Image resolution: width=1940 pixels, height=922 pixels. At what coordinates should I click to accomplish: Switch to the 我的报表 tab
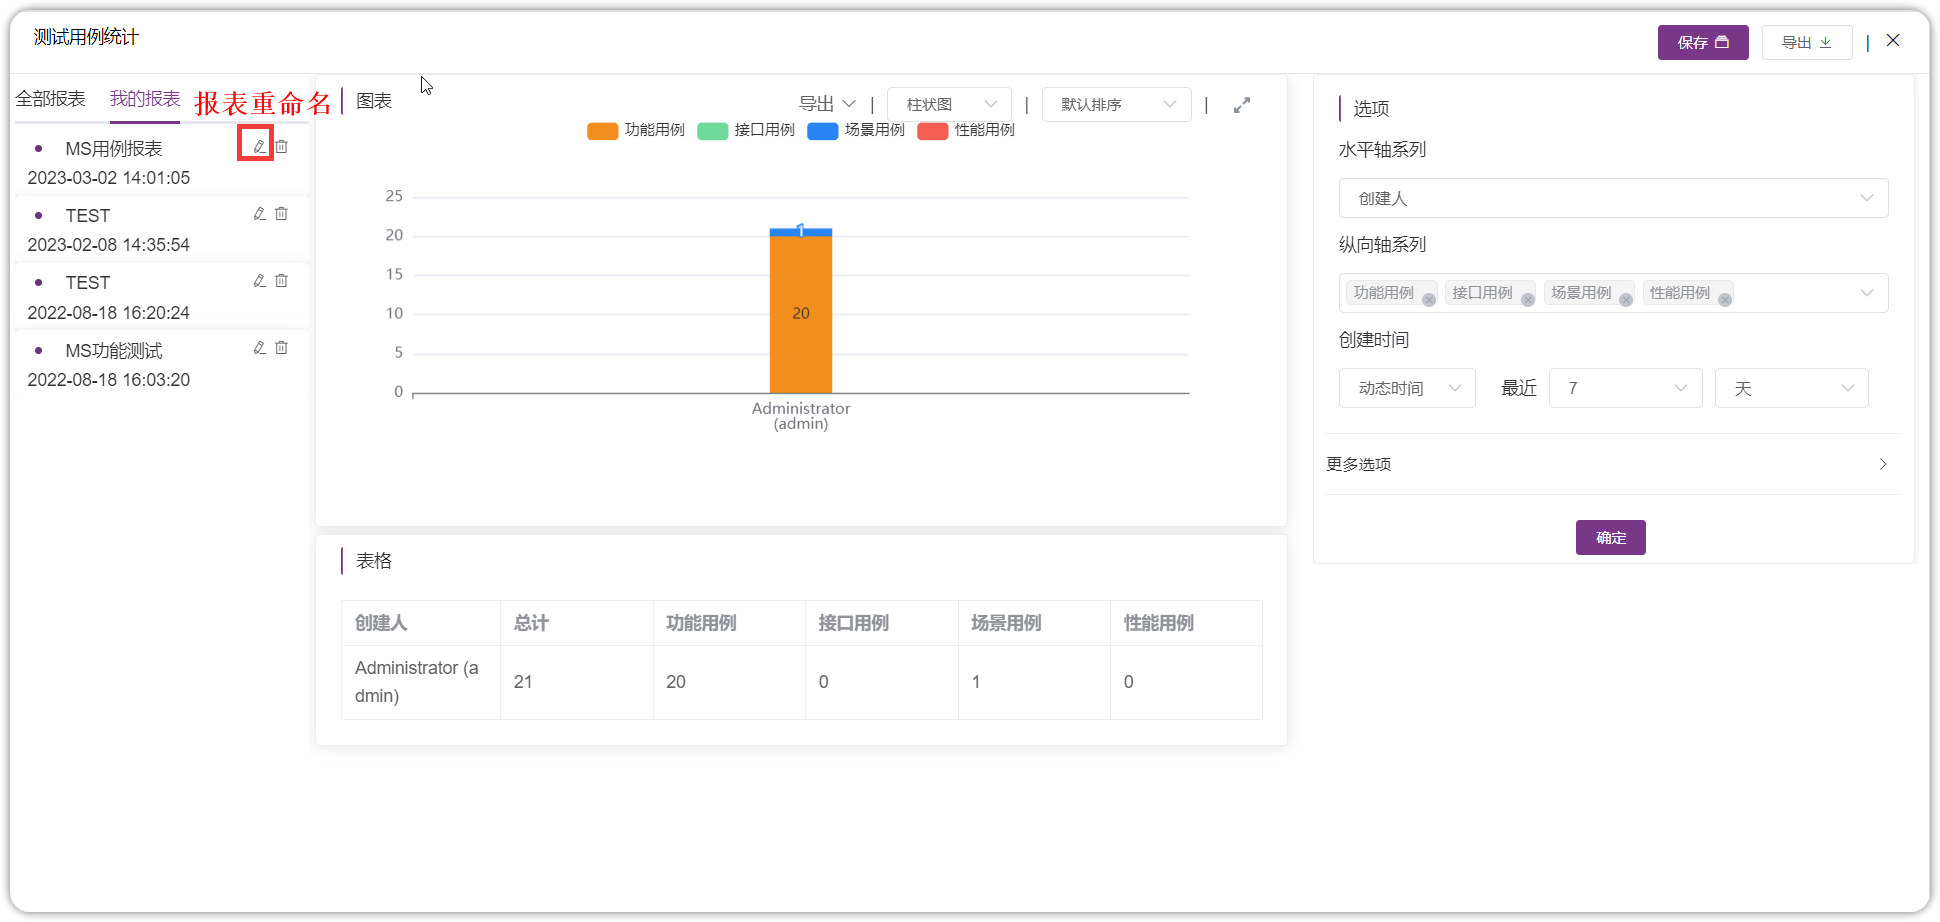[x=145, y=99]
